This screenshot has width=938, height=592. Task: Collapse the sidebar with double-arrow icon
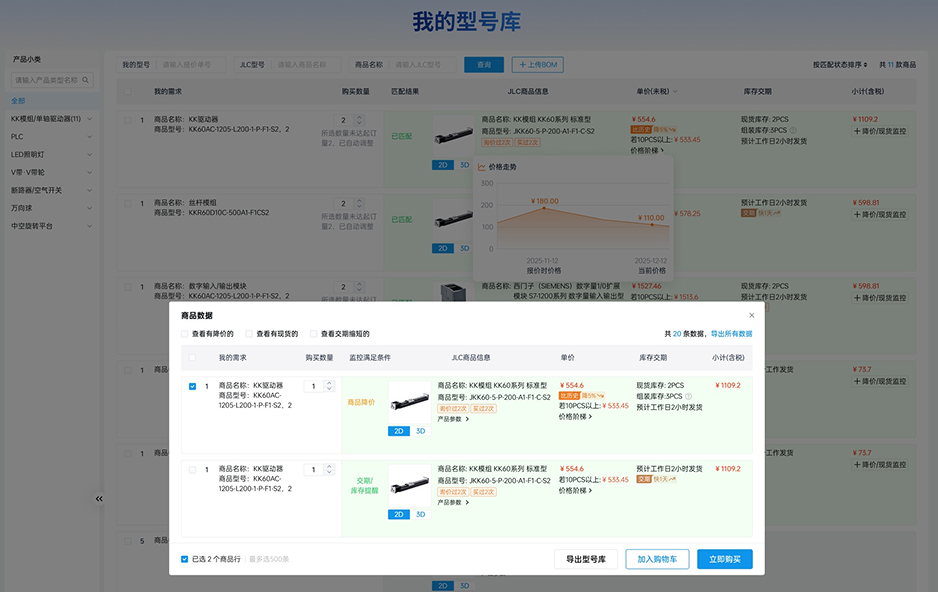(x=99, y=498)
